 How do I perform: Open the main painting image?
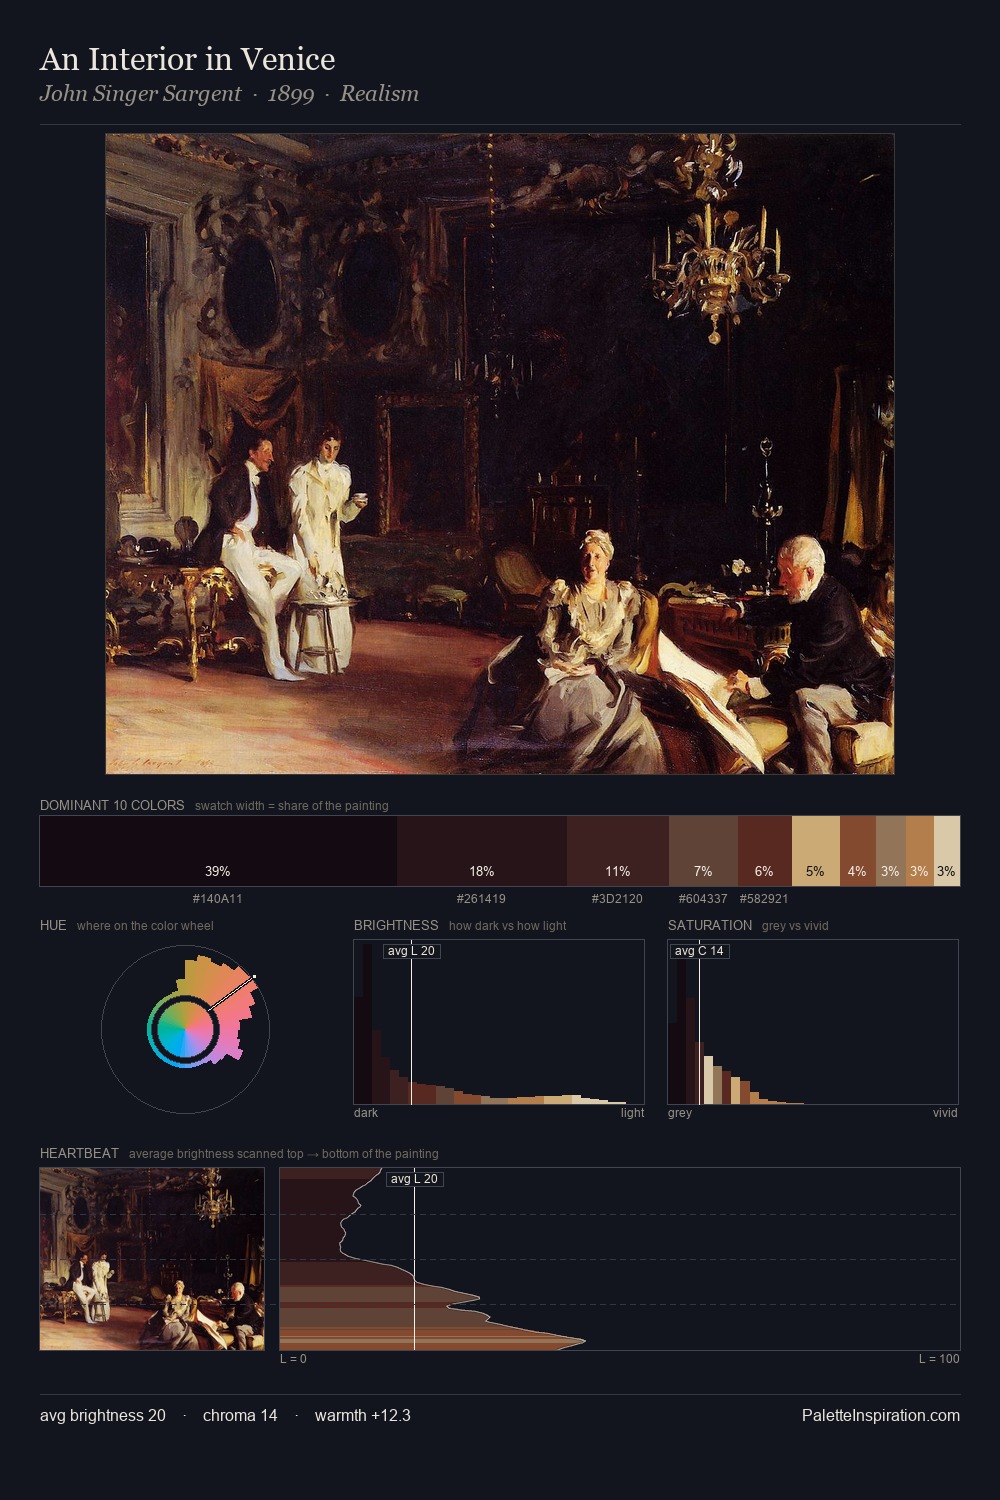500,454
